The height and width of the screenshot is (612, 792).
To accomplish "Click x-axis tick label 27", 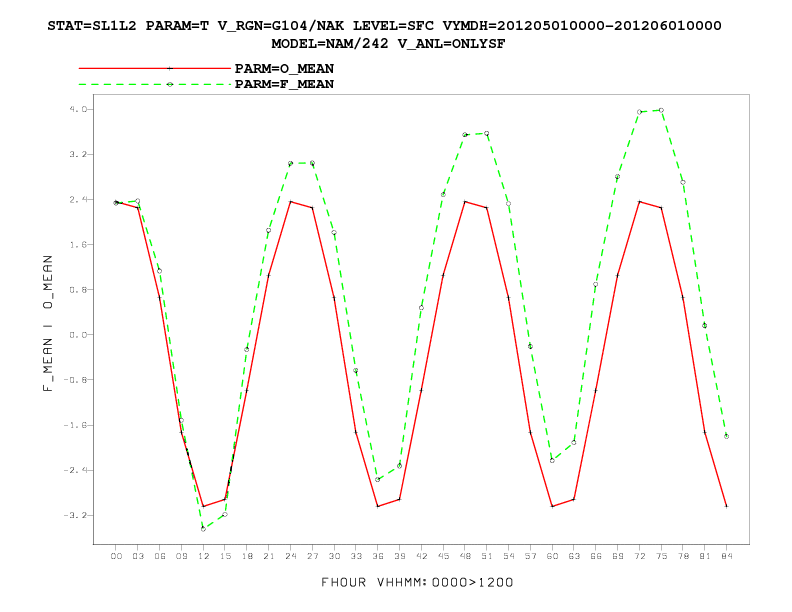I will [x=312, y=556].
